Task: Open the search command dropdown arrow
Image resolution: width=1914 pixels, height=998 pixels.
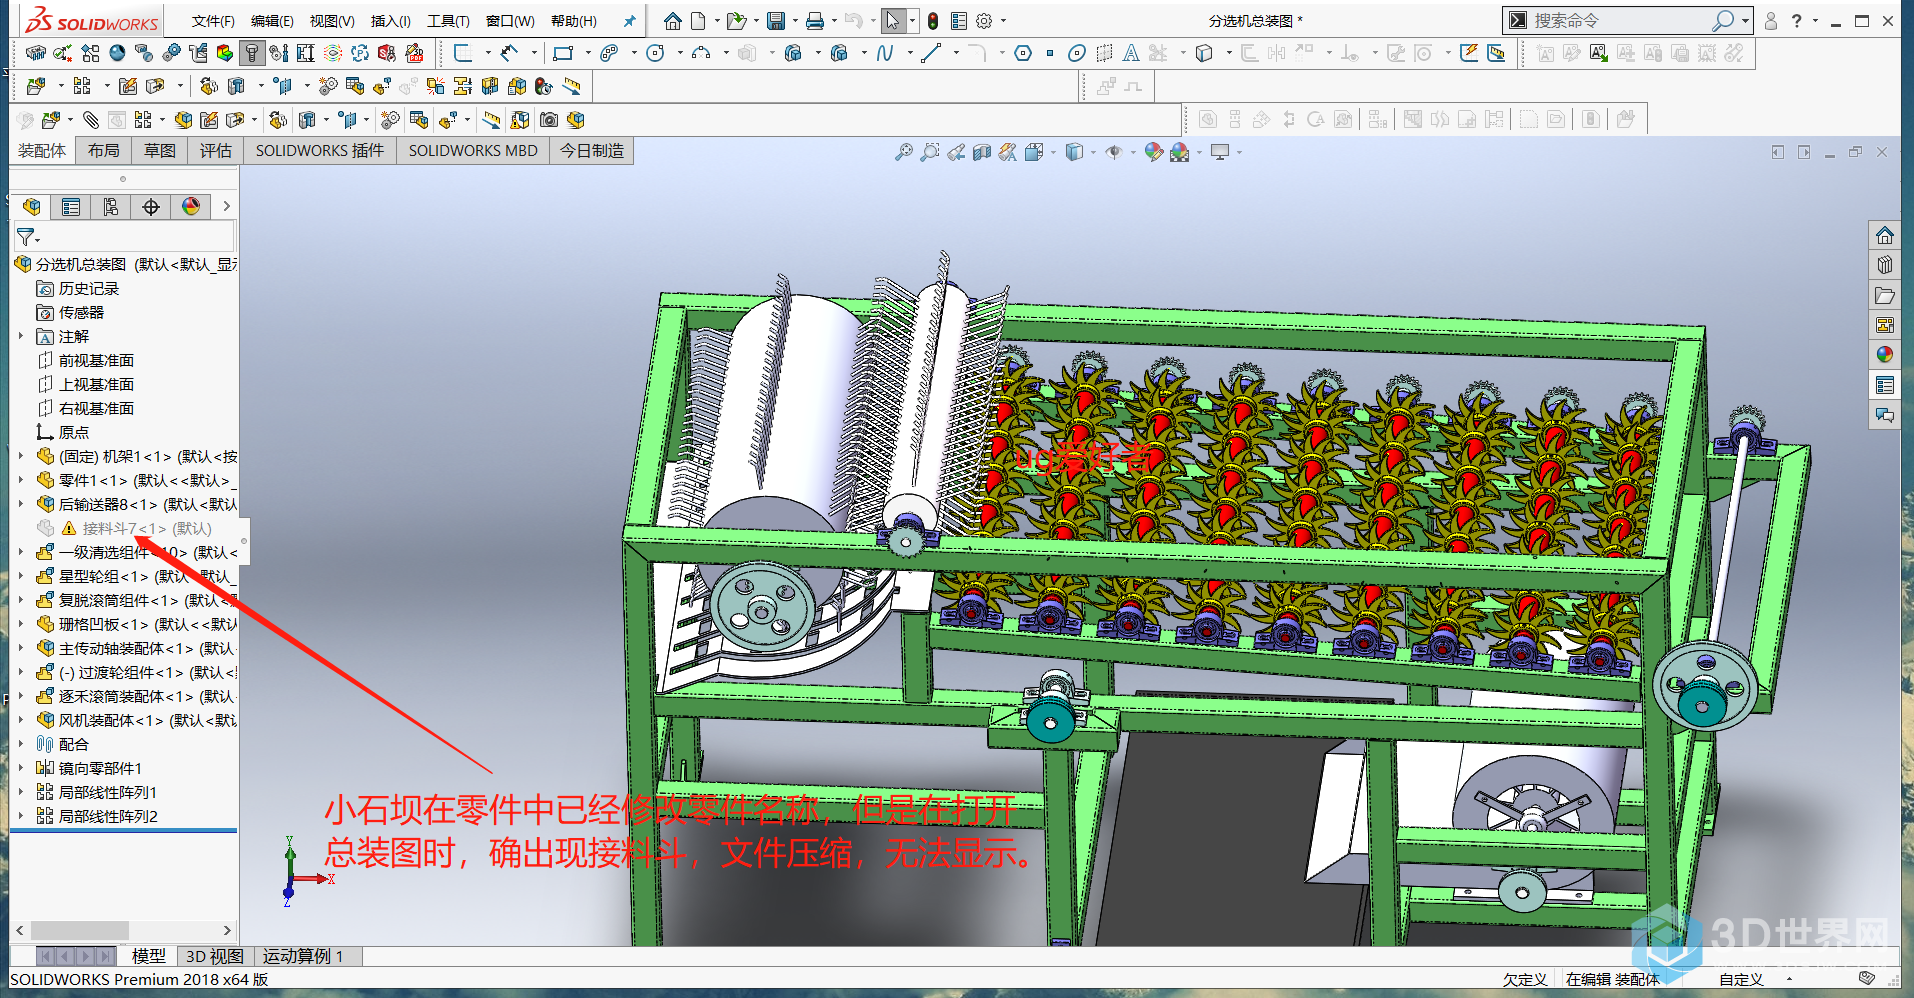Action: tap(1745, 20)
